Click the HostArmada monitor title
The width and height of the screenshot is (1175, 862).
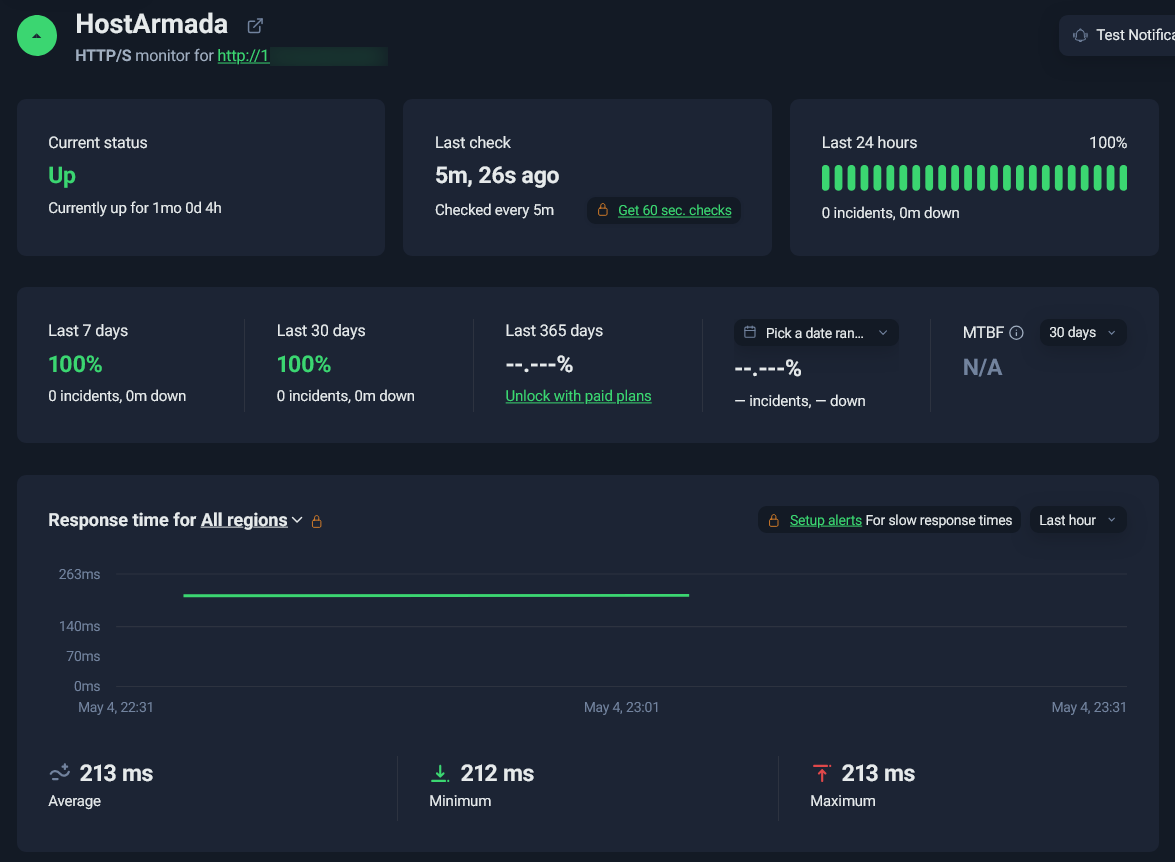tap(151, 24)
